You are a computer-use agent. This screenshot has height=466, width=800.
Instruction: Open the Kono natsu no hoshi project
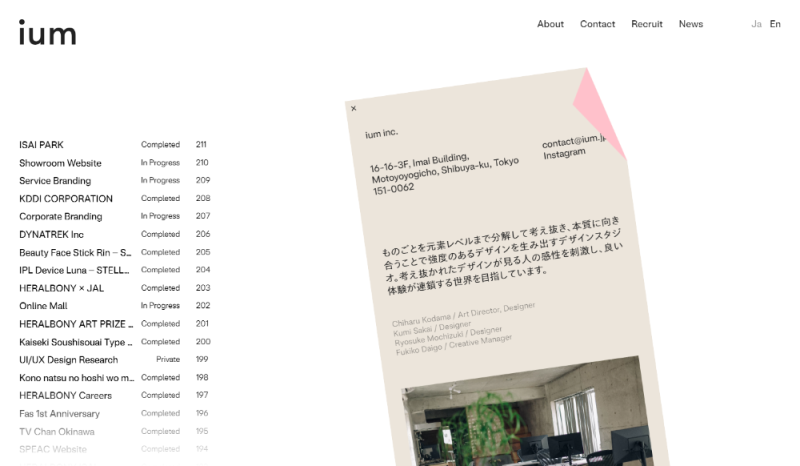[x=77, y=378]
